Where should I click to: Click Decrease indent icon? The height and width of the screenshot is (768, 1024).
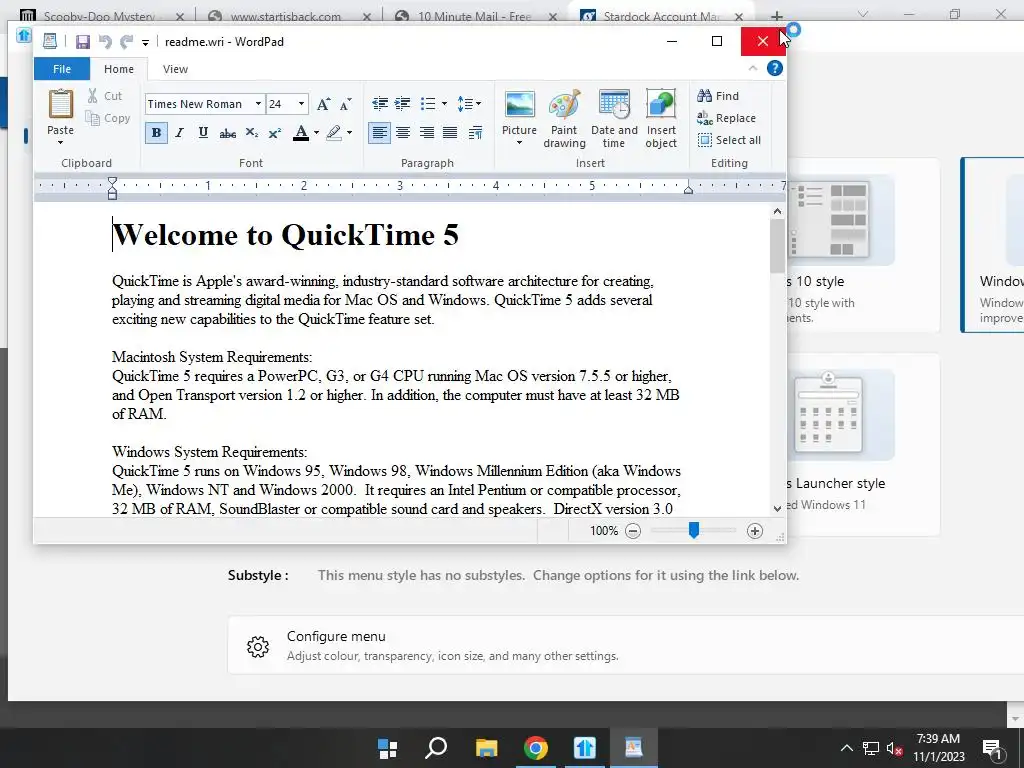(x=379, y=103)
